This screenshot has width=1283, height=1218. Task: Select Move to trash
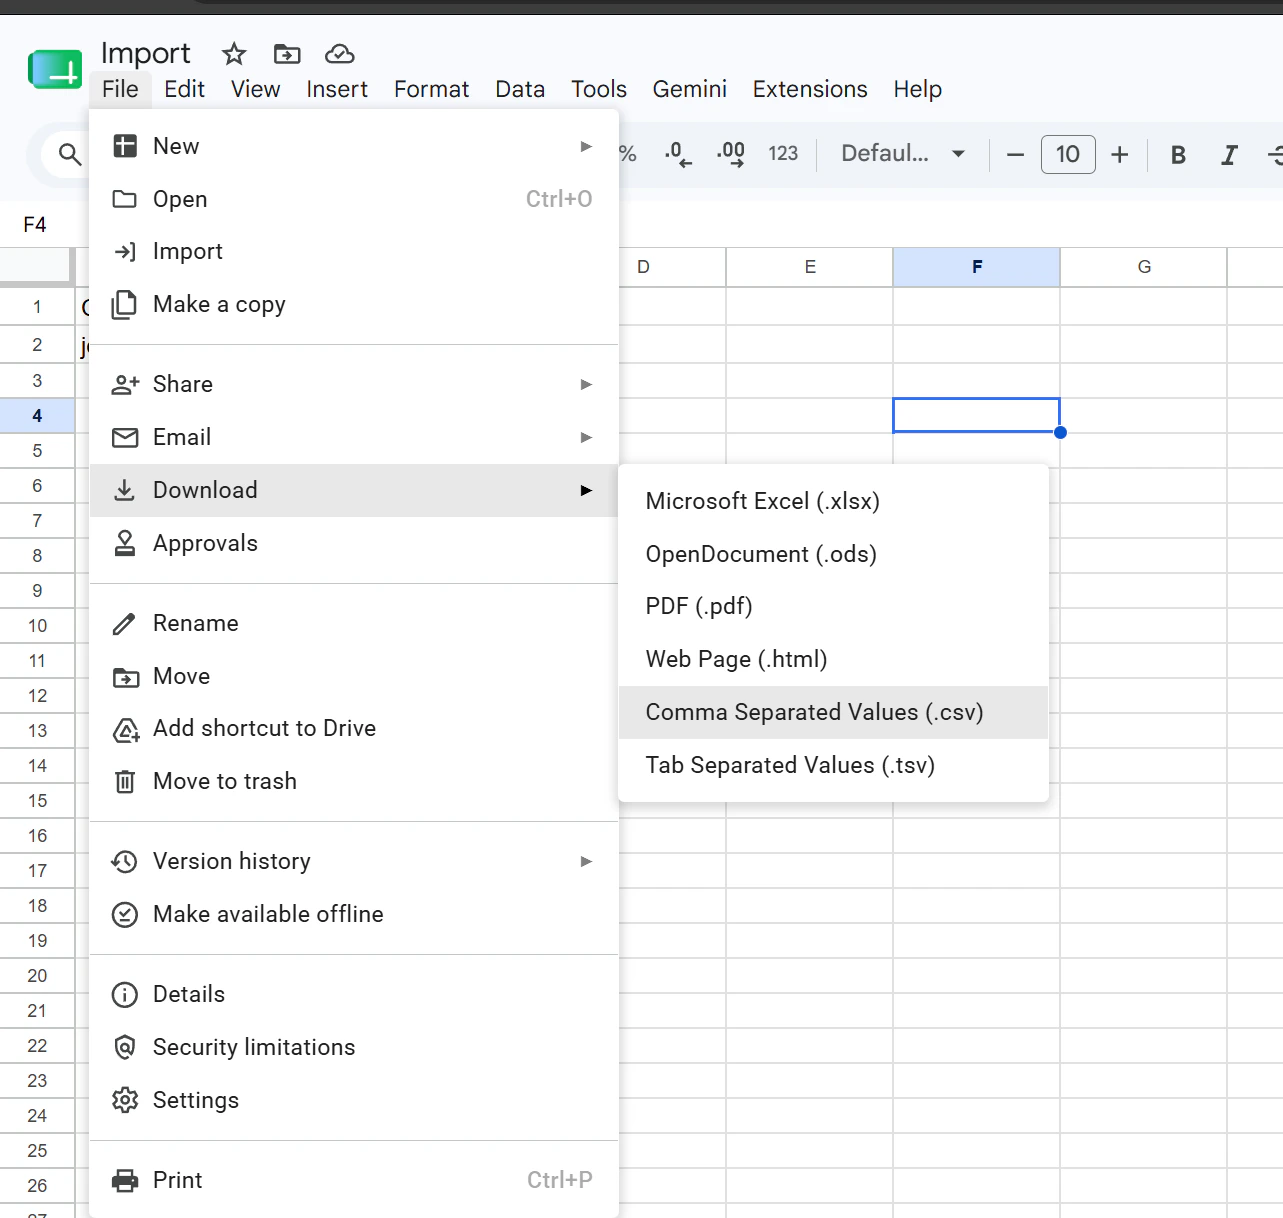click(354, 781)
